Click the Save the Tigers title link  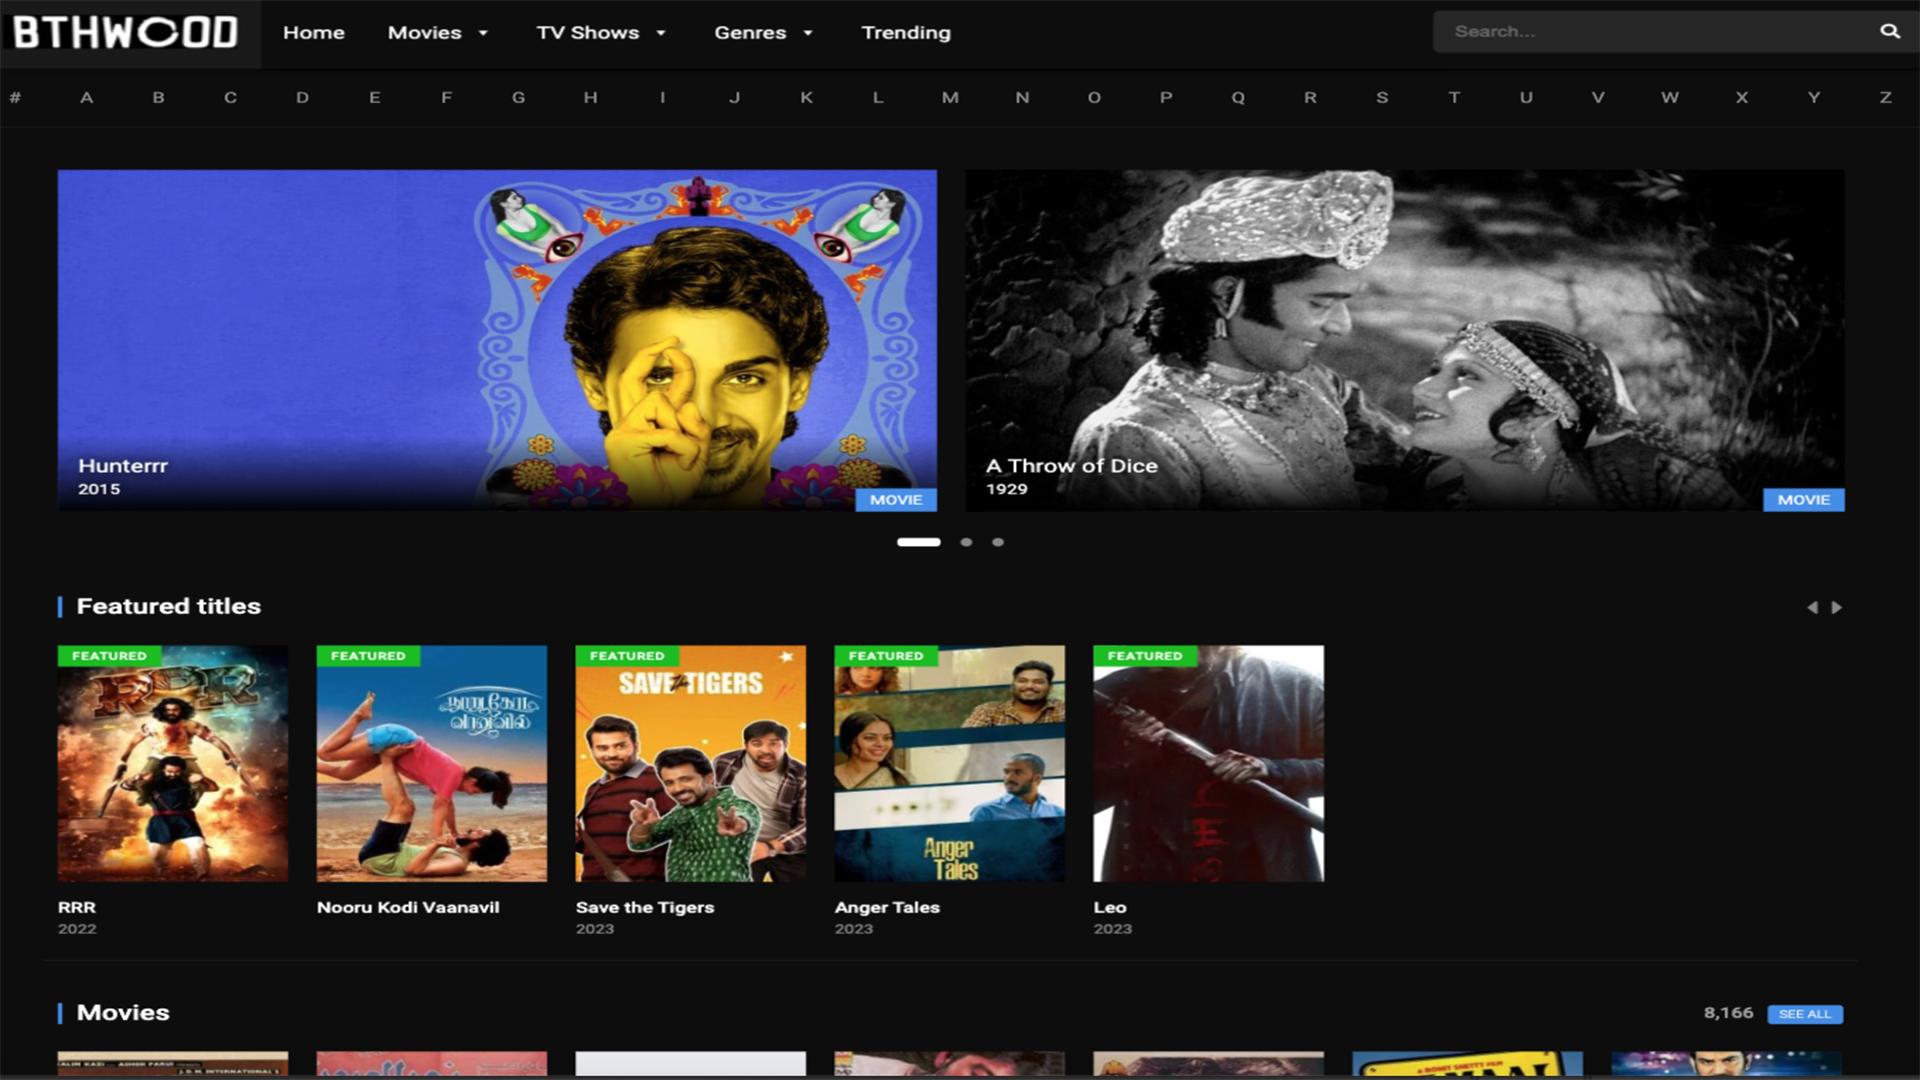pyautogui.click(x=645, y=907)
